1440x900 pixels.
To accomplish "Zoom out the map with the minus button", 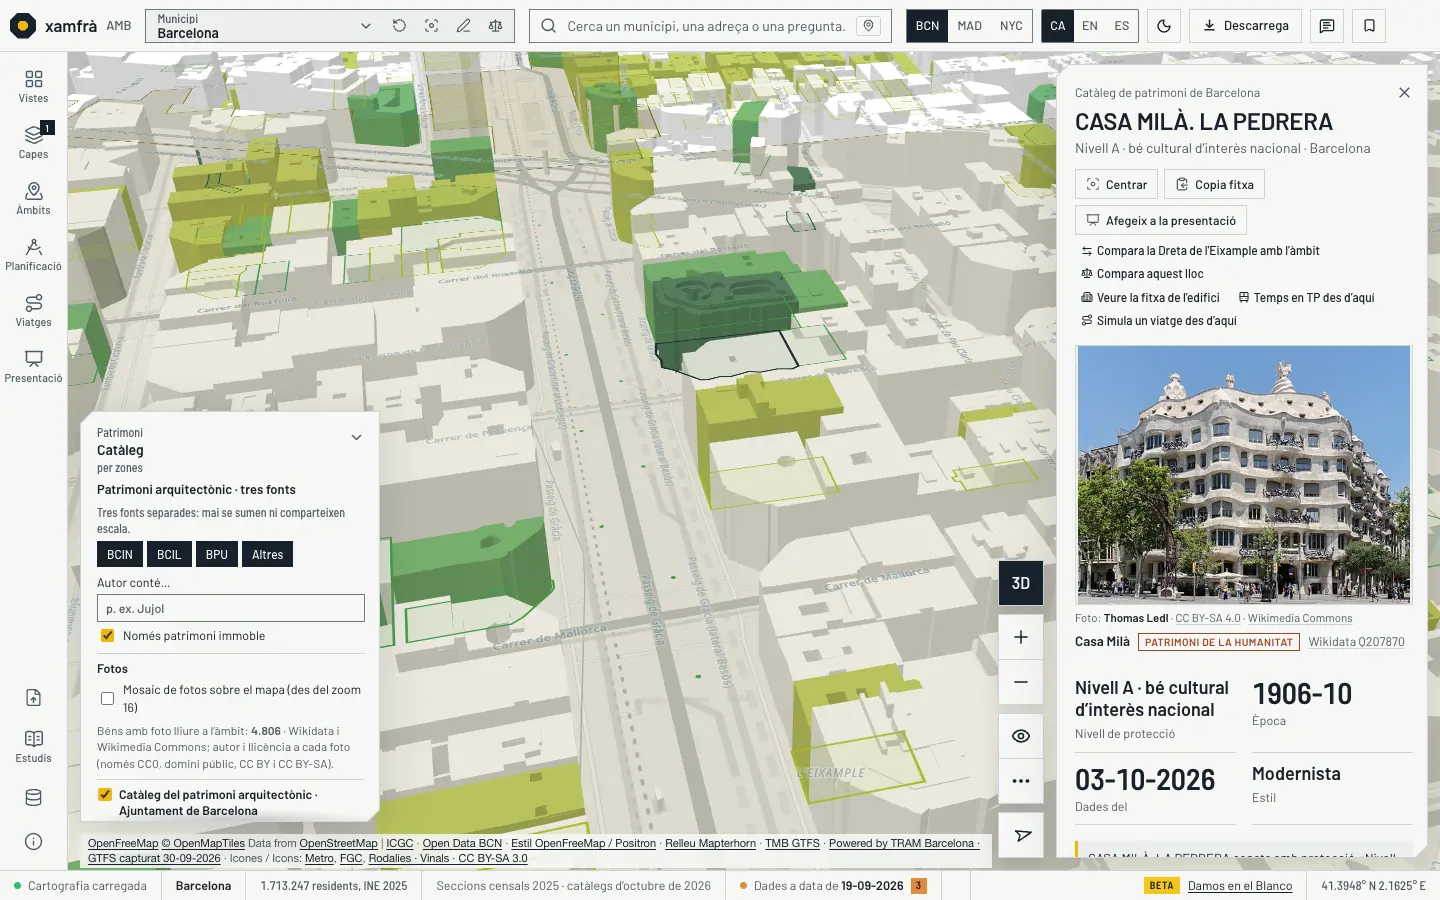I will coord(1021,682).
